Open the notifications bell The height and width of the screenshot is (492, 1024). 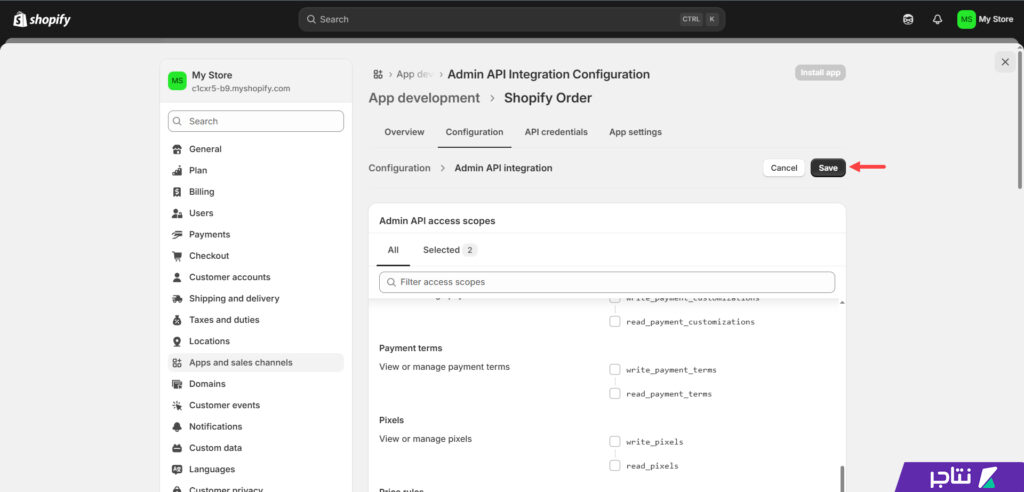[937, 20]
